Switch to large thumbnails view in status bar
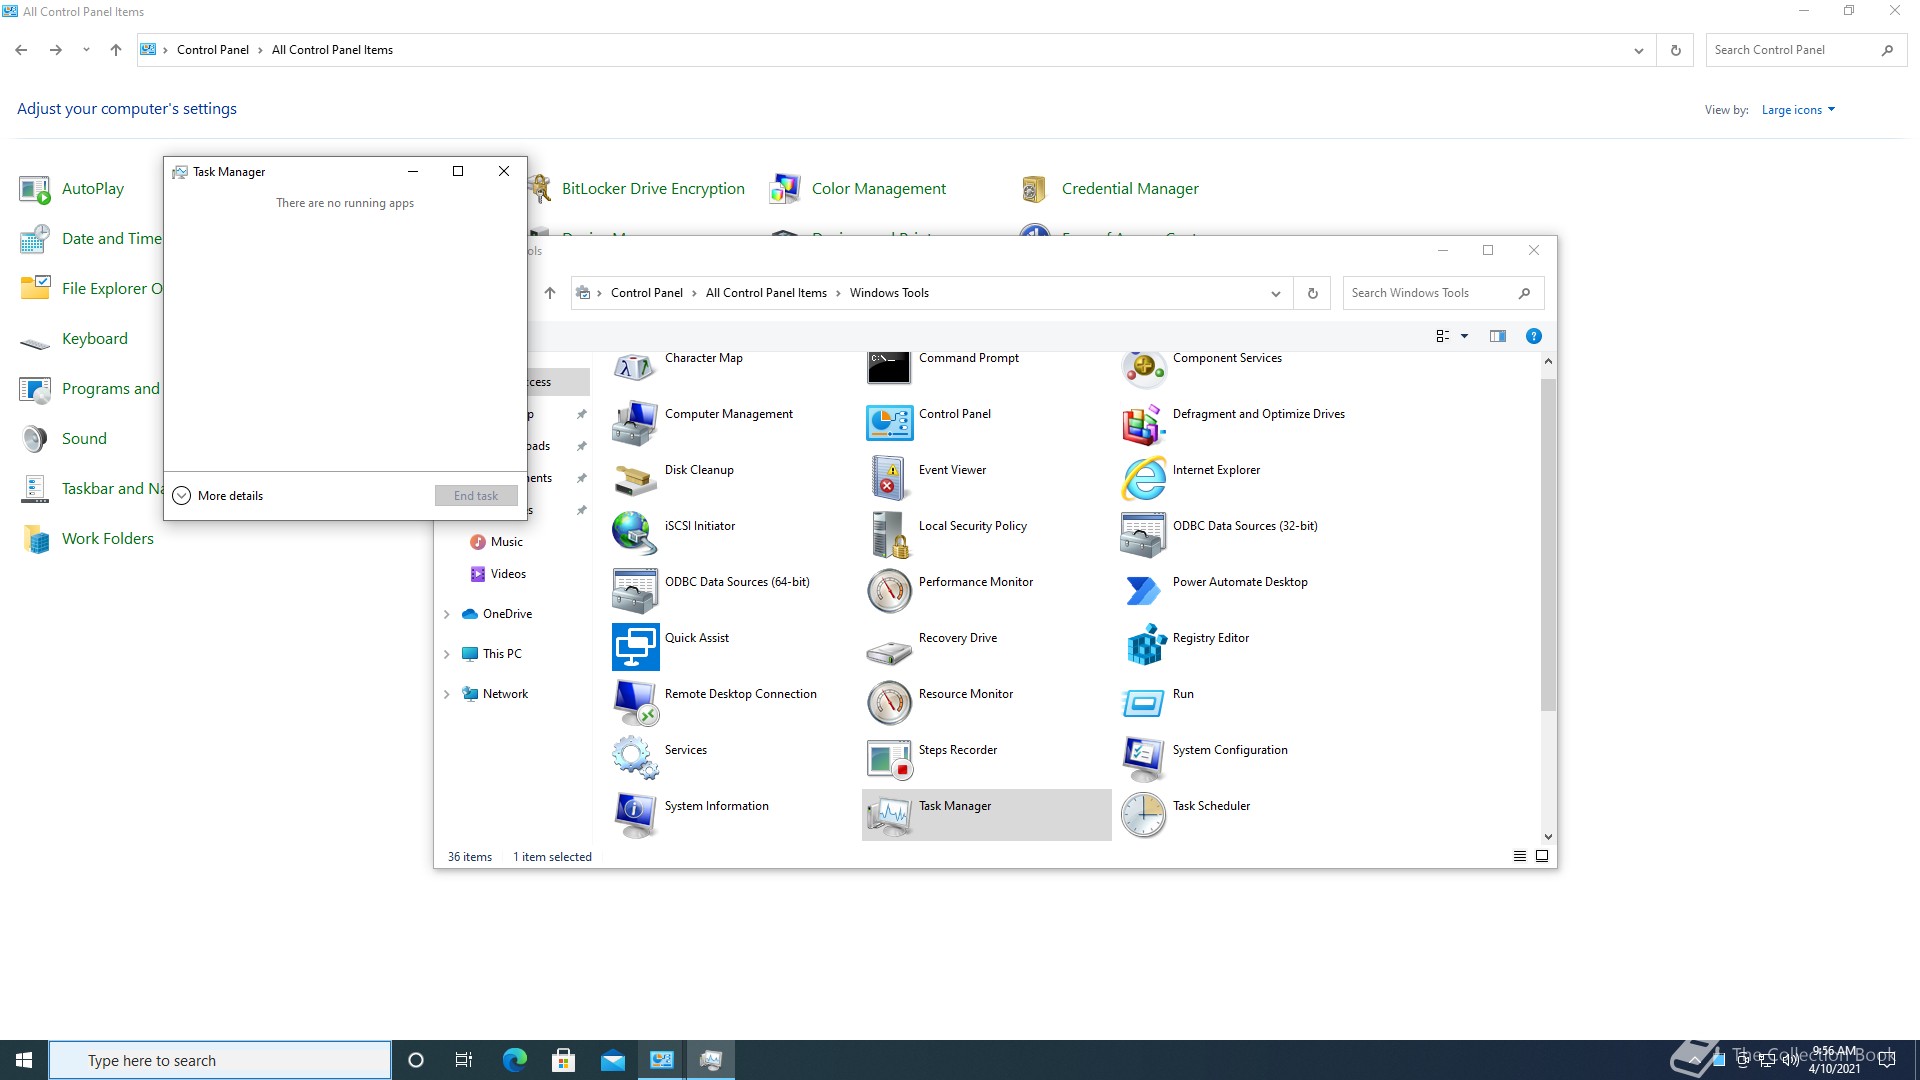The image size is (1920, 1080). pyautogui.click(x=1542, y=856)
